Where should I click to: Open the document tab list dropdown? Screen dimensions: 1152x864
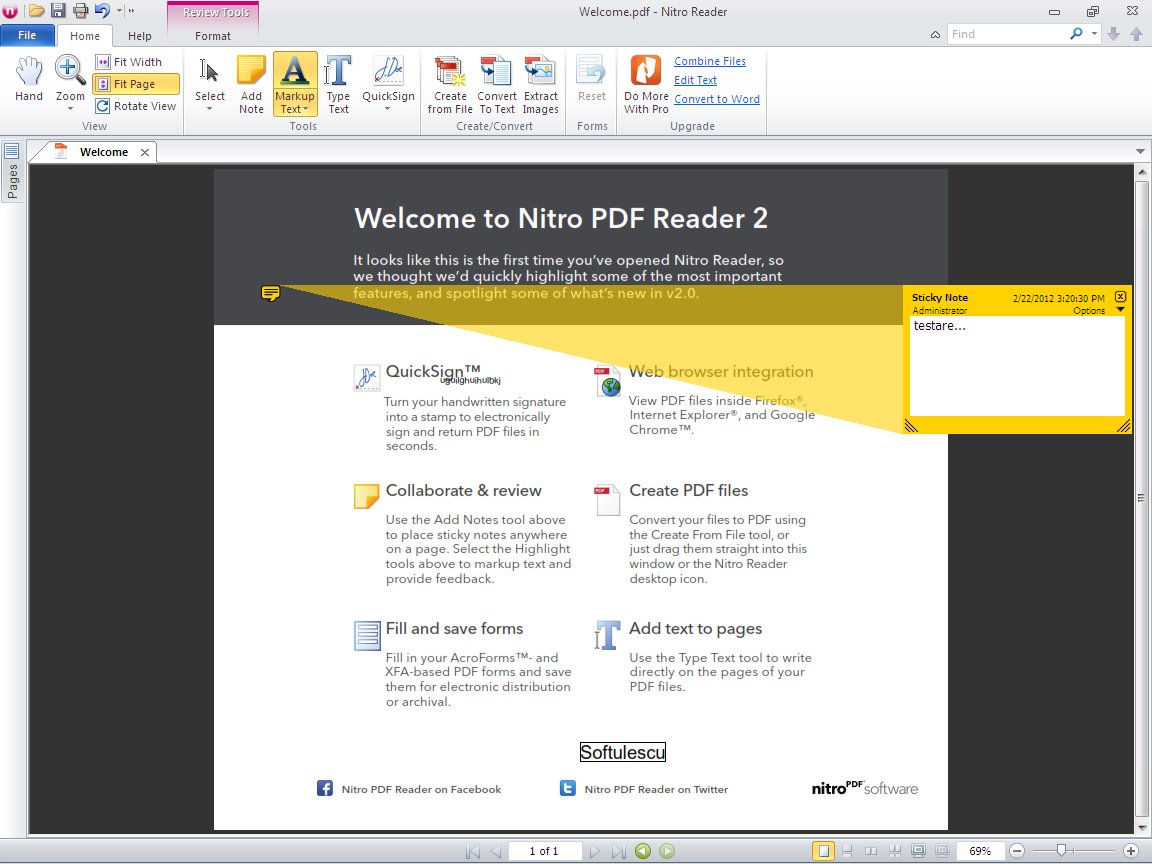(1140, 151)
